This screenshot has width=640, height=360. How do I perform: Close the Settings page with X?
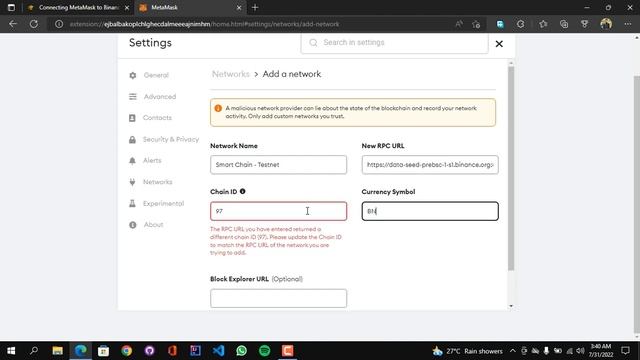(x=499, y=44)
